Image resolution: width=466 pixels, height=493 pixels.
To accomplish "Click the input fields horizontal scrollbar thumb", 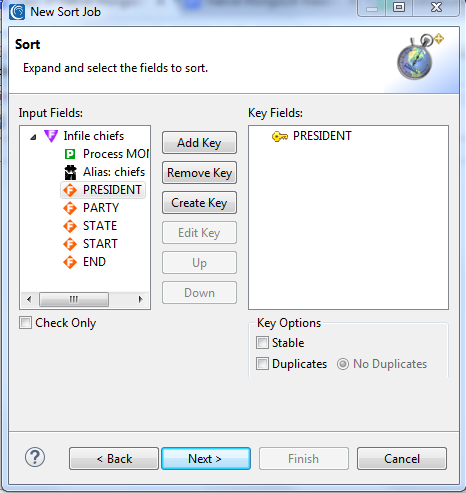I will (x=74, y=299).
